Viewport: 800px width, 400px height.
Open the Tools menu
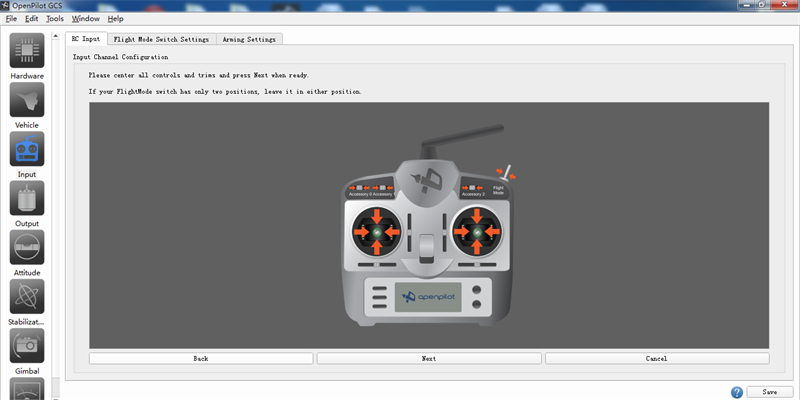click(x=55, y=19)
